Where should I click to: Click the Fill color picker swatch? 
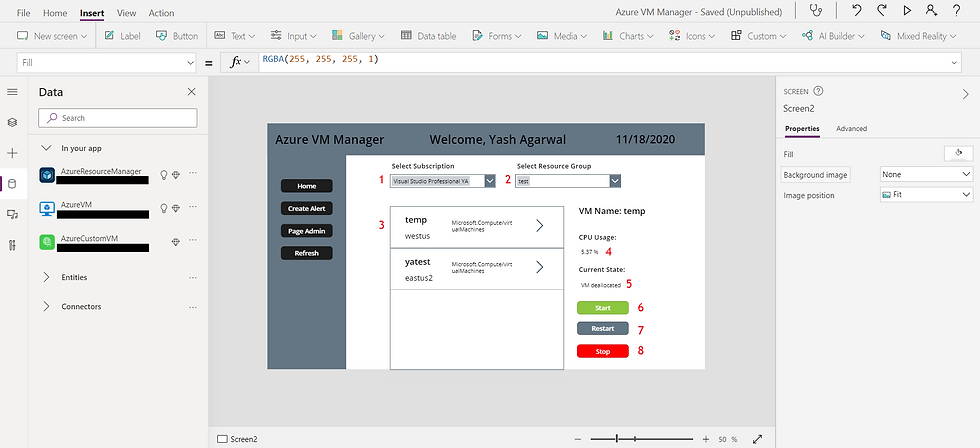click(958, 153)
